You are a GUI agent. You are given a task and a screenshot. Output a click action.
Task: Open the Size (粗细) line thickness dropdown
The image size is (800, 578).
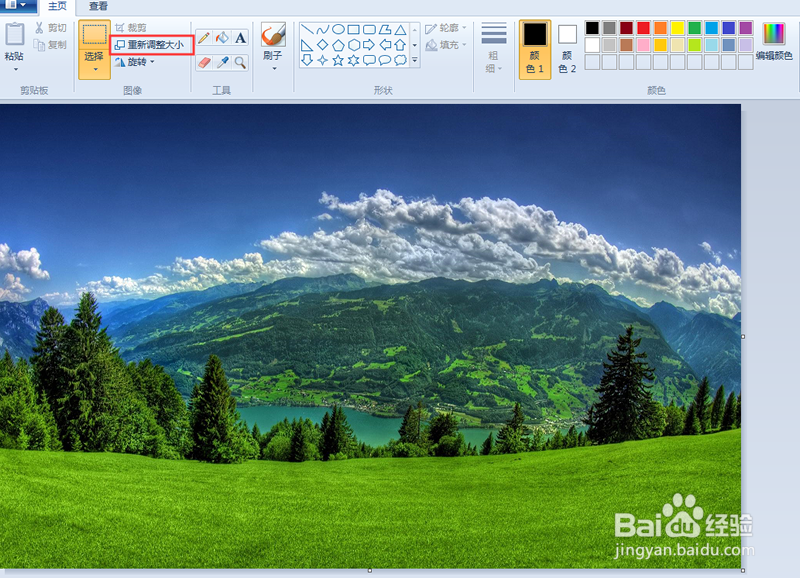(x=493, y=48)
